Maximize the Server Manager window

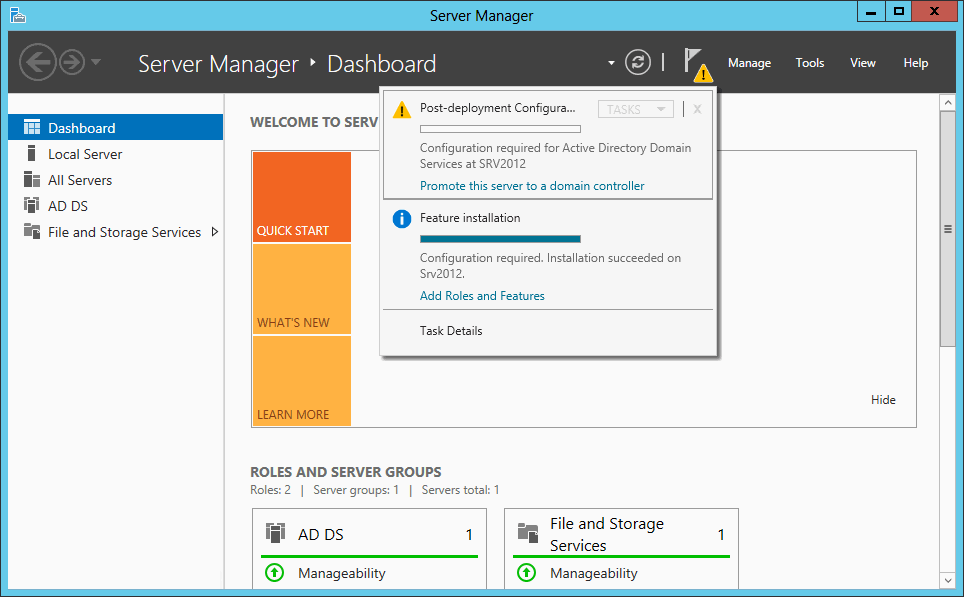coord(898,12)
